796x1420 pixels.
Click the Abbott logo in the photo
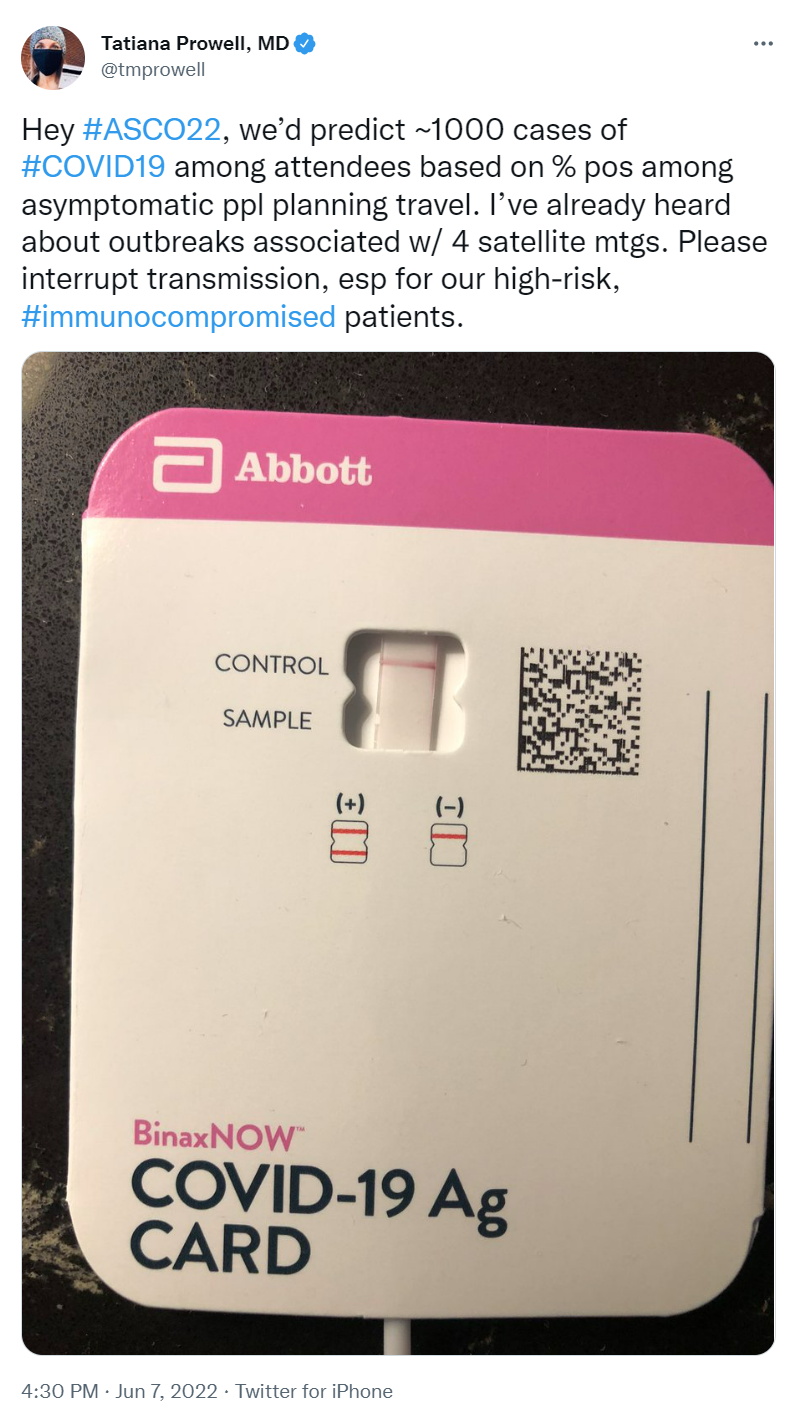coord(262,468)
